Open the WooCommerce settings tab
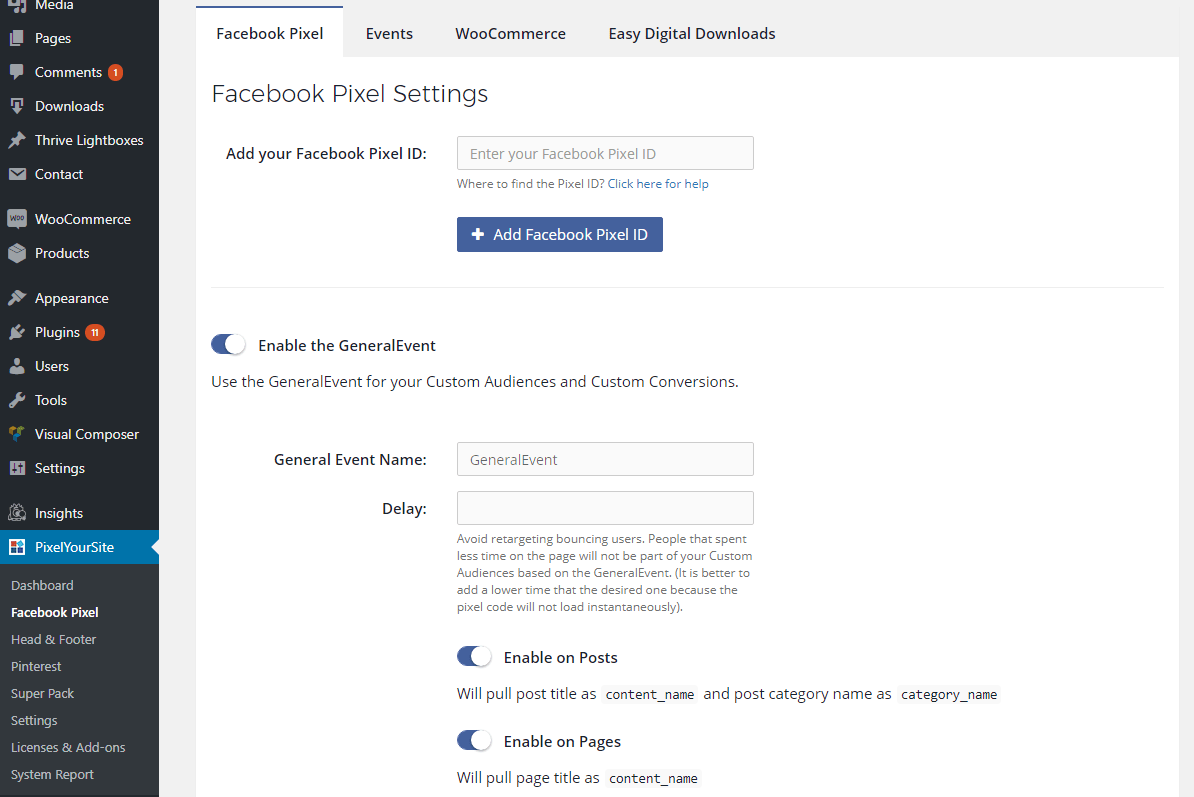 (510, 33)
